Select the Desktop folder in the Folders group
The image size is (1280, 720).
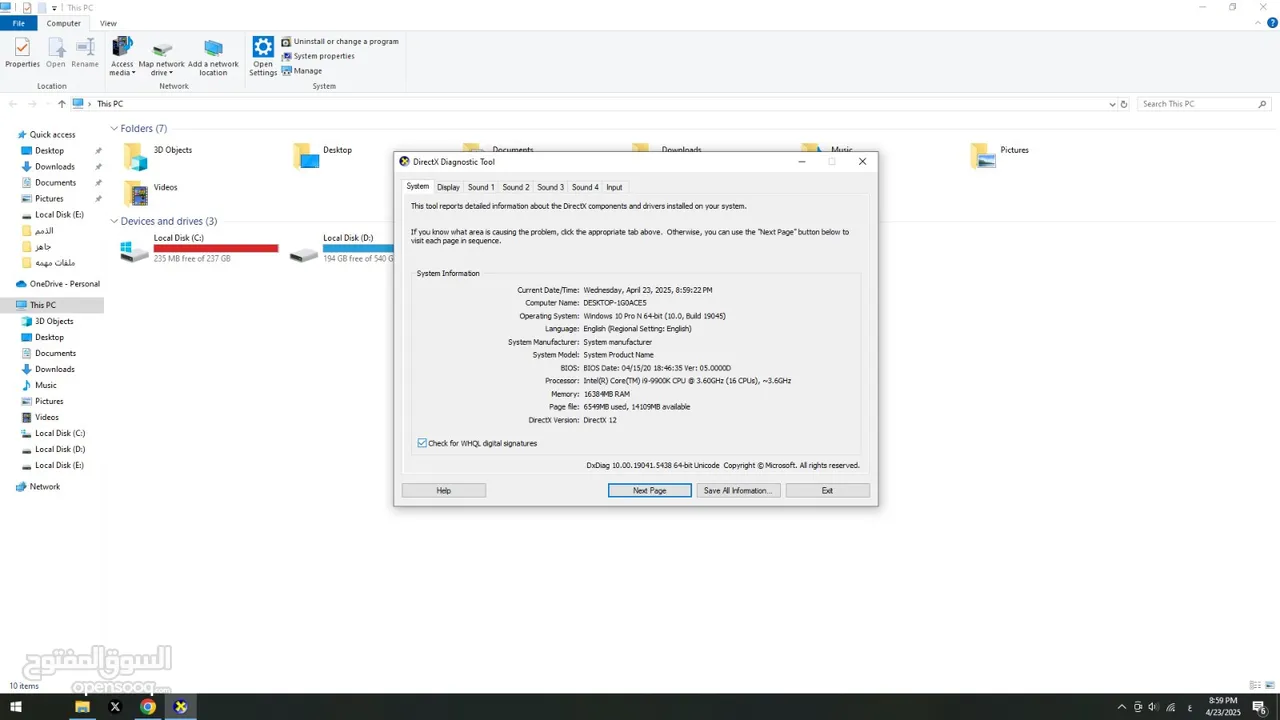322,155
